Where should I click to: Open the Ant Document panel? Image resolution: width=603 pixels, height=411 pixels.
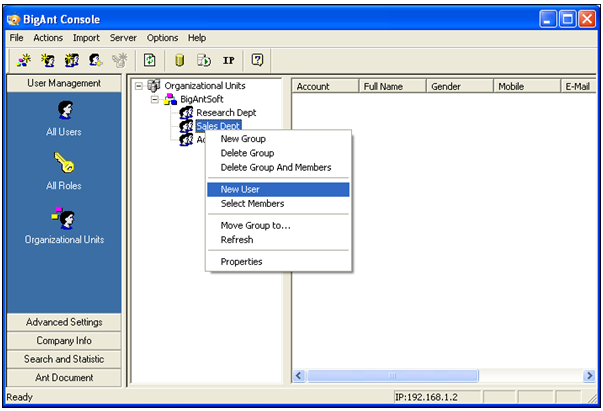click(x=64, y=378)
